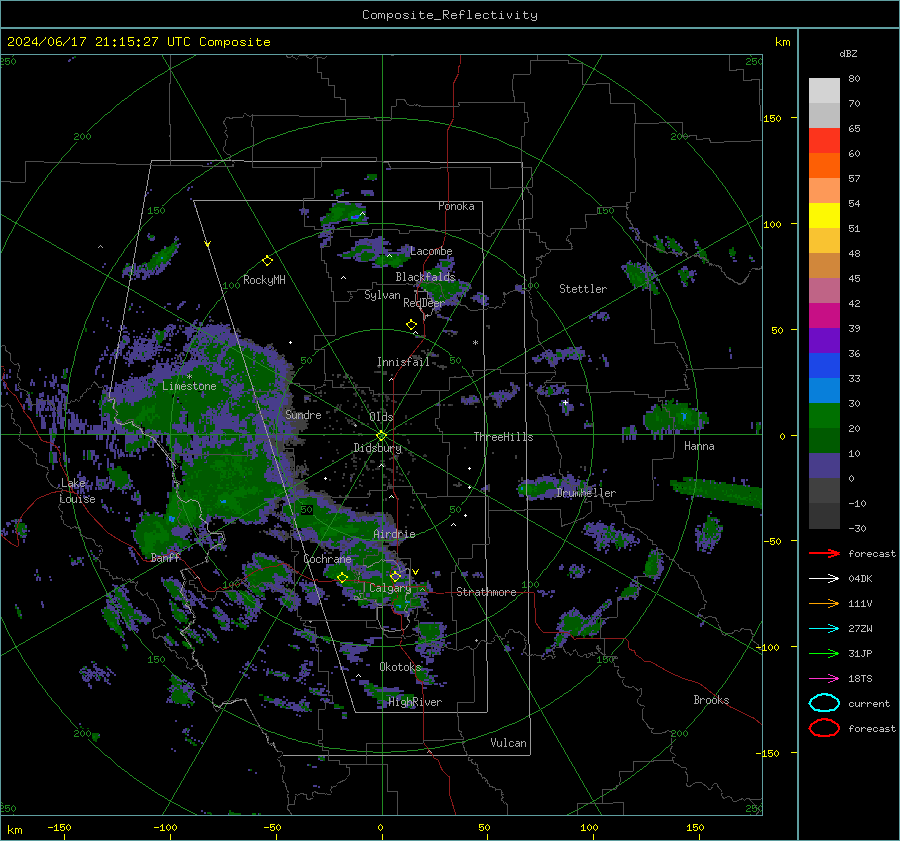Click the Cochrane city label
900x841 pixels.
[x=327, y=559]
